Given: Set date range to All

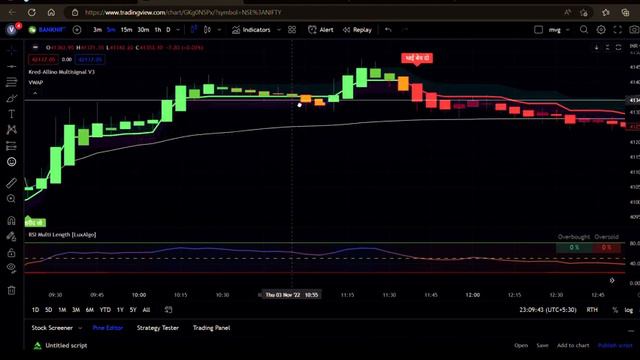Looking at the screenshot, I should (x=146, y=310).
